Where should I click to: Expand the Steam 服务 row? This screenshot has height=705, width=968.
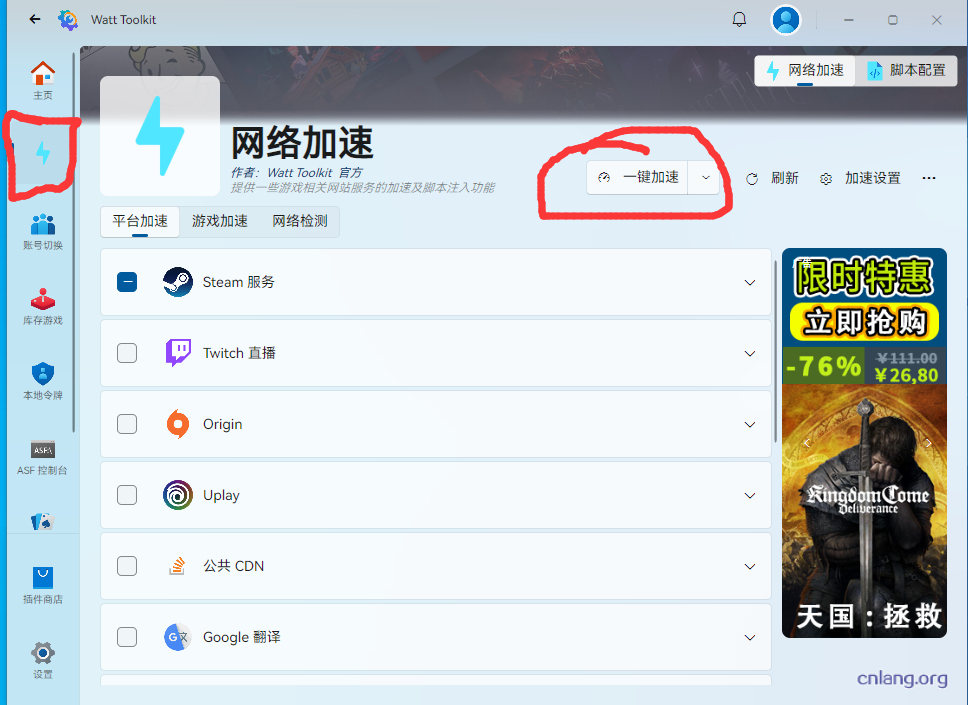(749, 283)
